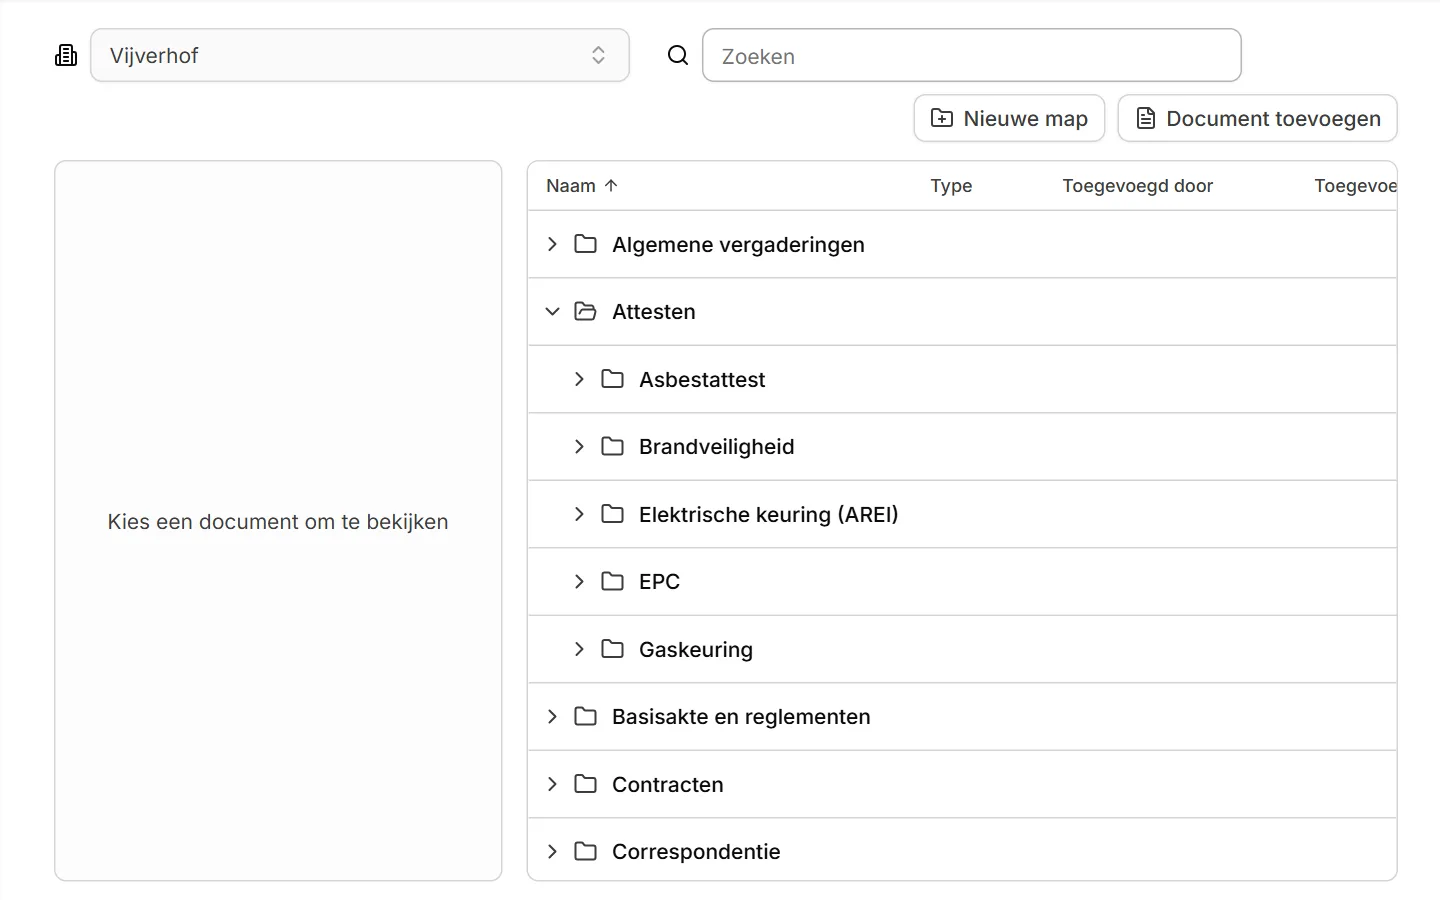The image size is (1440, 900).
Task: Click the building icon beside Vijverhof
Action: (66, 55)
